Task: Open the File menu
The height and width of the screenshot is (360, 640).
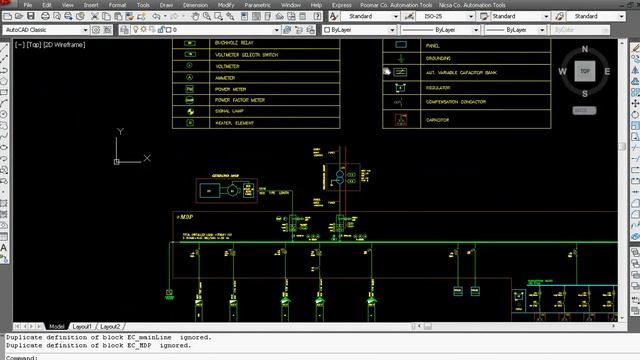Action: pos(28,5)
